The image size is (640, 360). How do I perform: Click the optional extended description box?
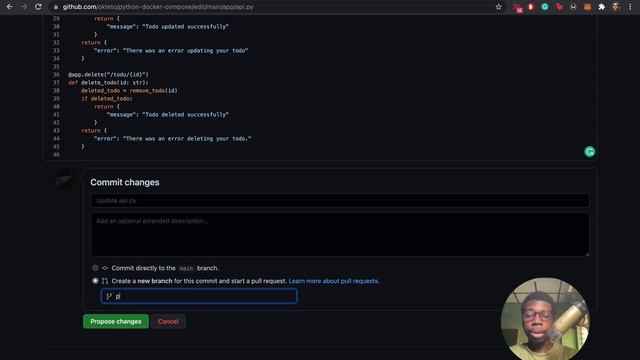click(x=340, y=234)
